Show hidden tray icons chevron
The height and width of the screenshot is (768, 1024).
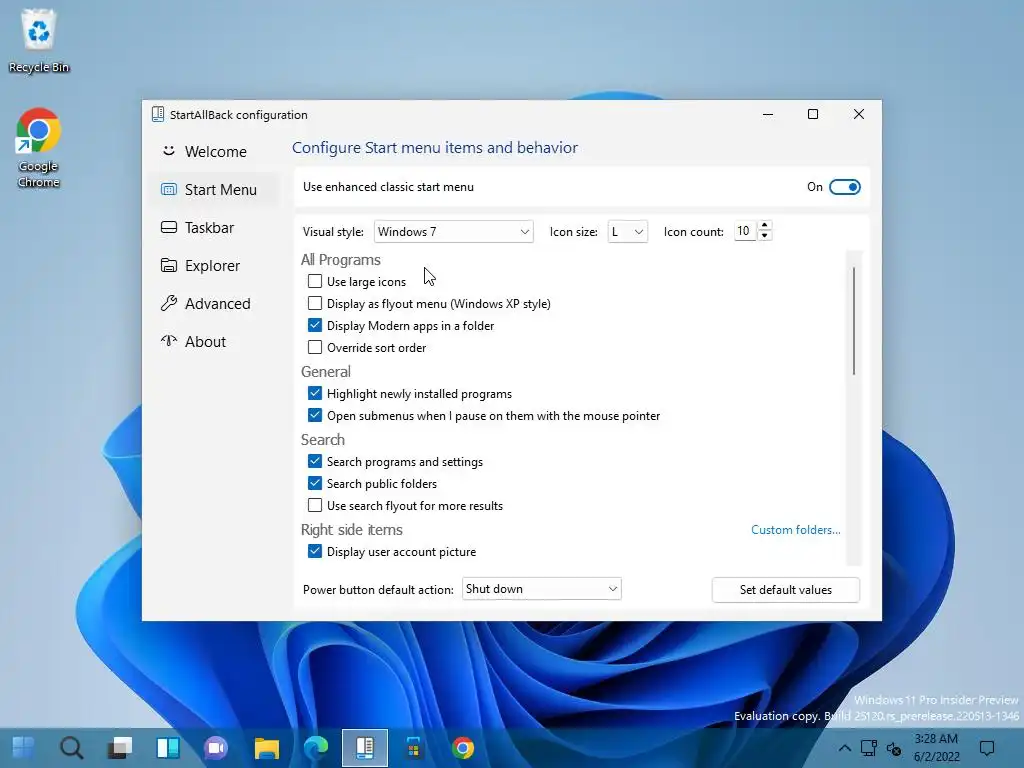click(844, 748)
